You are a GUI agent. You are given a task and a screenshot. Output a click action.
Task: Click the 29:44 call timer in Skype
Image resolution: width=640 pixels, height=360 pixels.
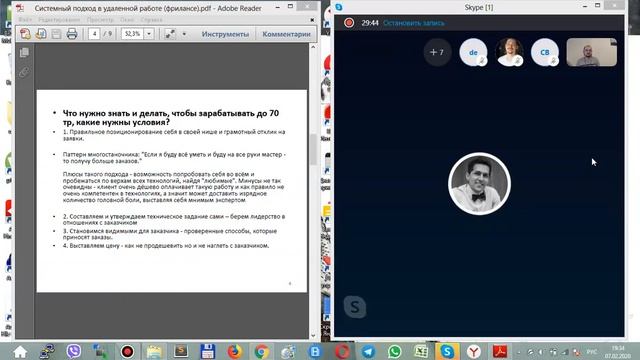tap(369, 23)
